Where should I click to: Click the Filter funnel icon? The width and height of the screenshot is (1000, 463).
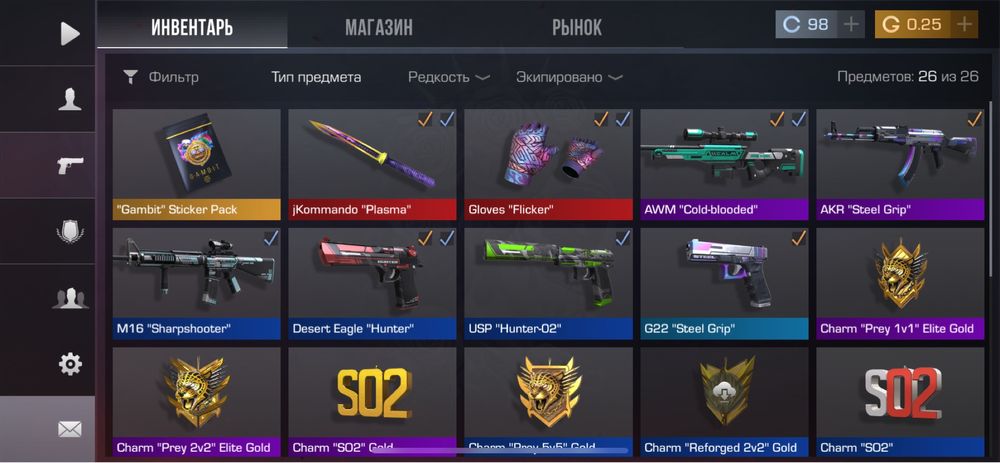130,78
